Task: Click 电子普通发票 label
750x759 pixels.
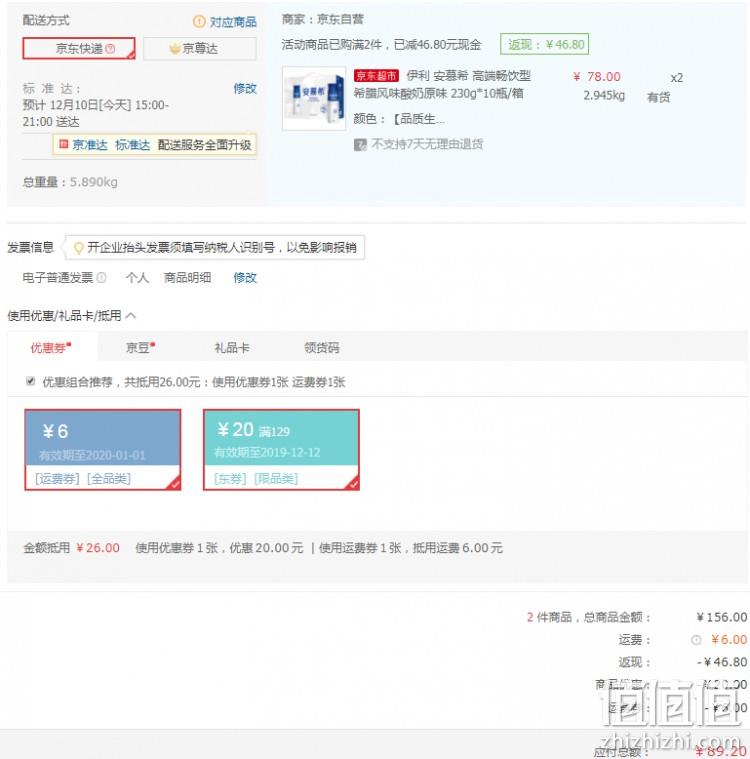Action: (58, 278)
